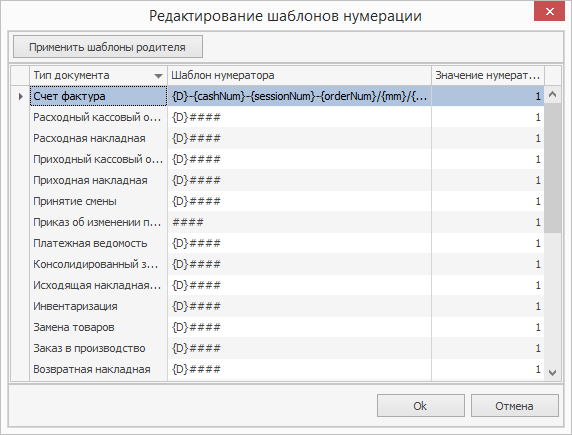Viewport: 572px width, 435px height.
Task: Click the numerator value for Инвентаризация
Action: point(488,306)
